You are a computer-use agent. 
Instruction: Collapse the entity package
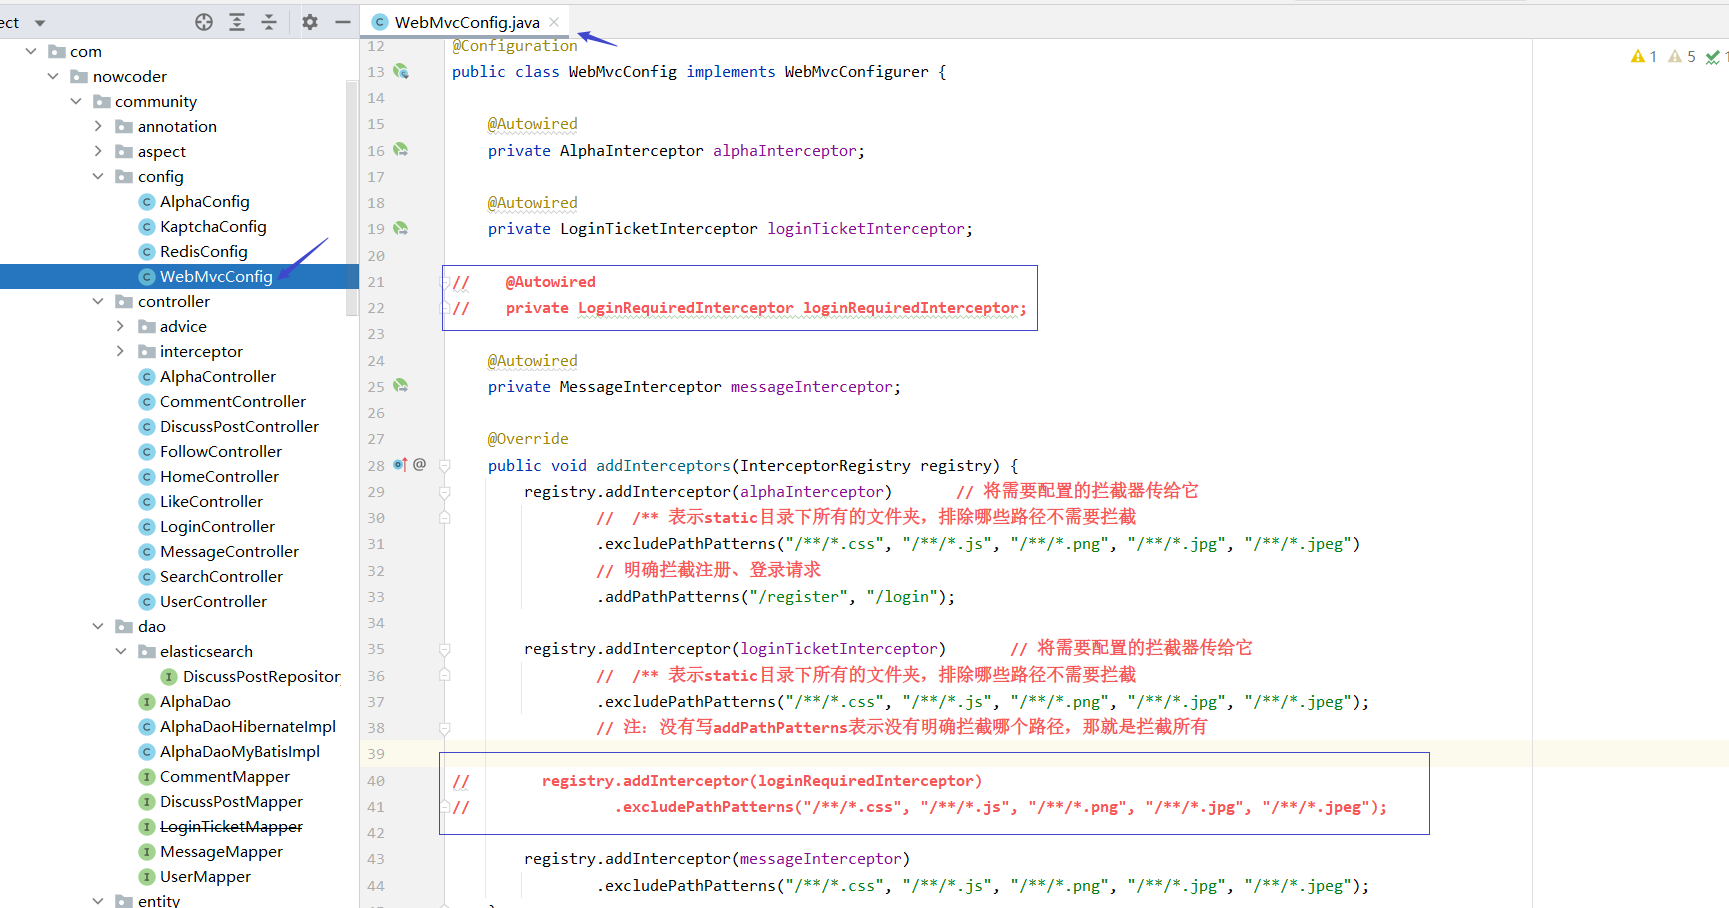(x=98, y=900)
